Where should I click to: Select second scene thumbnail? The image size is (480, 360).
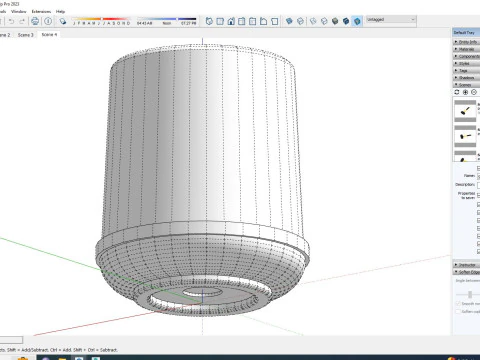coord(465,136)
